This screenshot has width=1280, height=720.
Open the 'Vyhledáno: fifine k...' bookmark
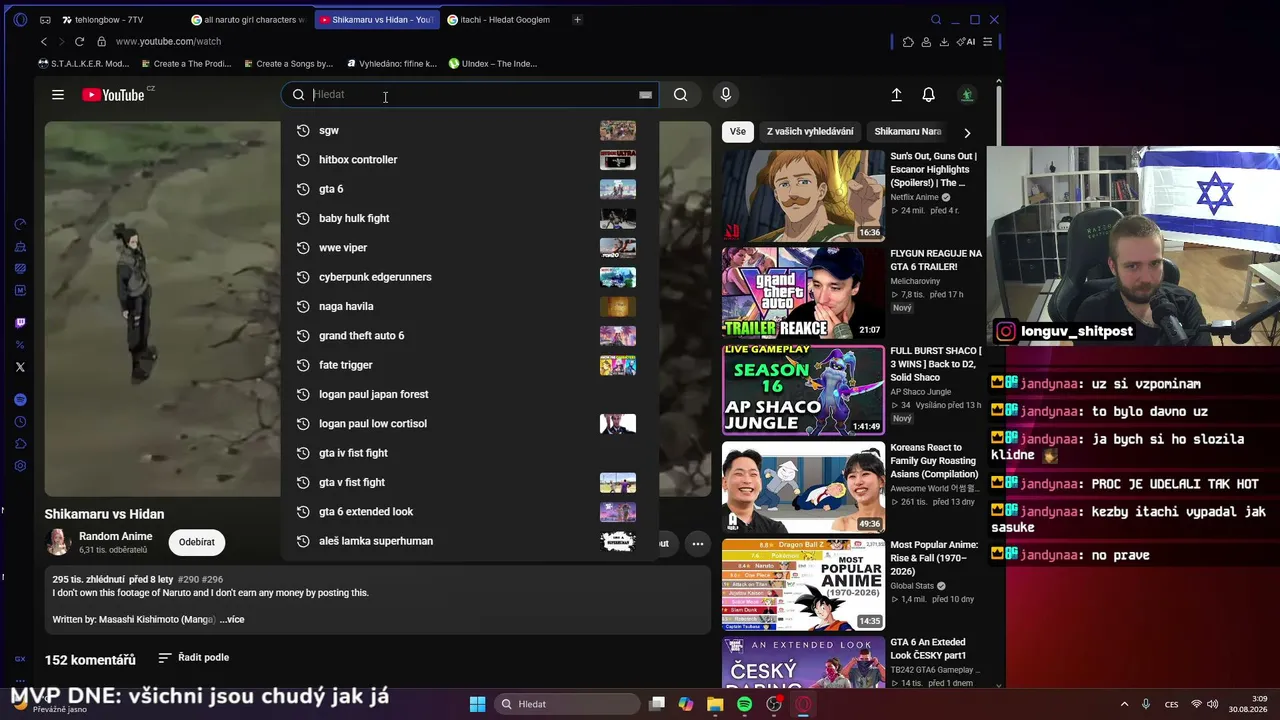click(x=391, y=64)
